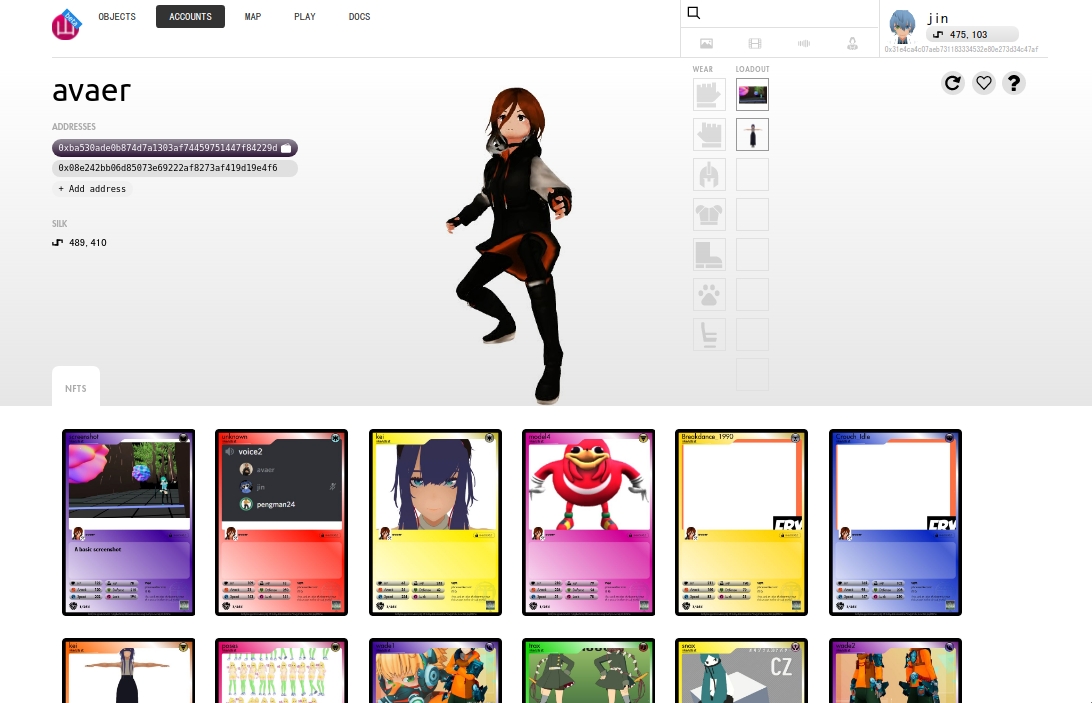Click the WEAR column label
Screen dimensions: 1092x703
703,69
